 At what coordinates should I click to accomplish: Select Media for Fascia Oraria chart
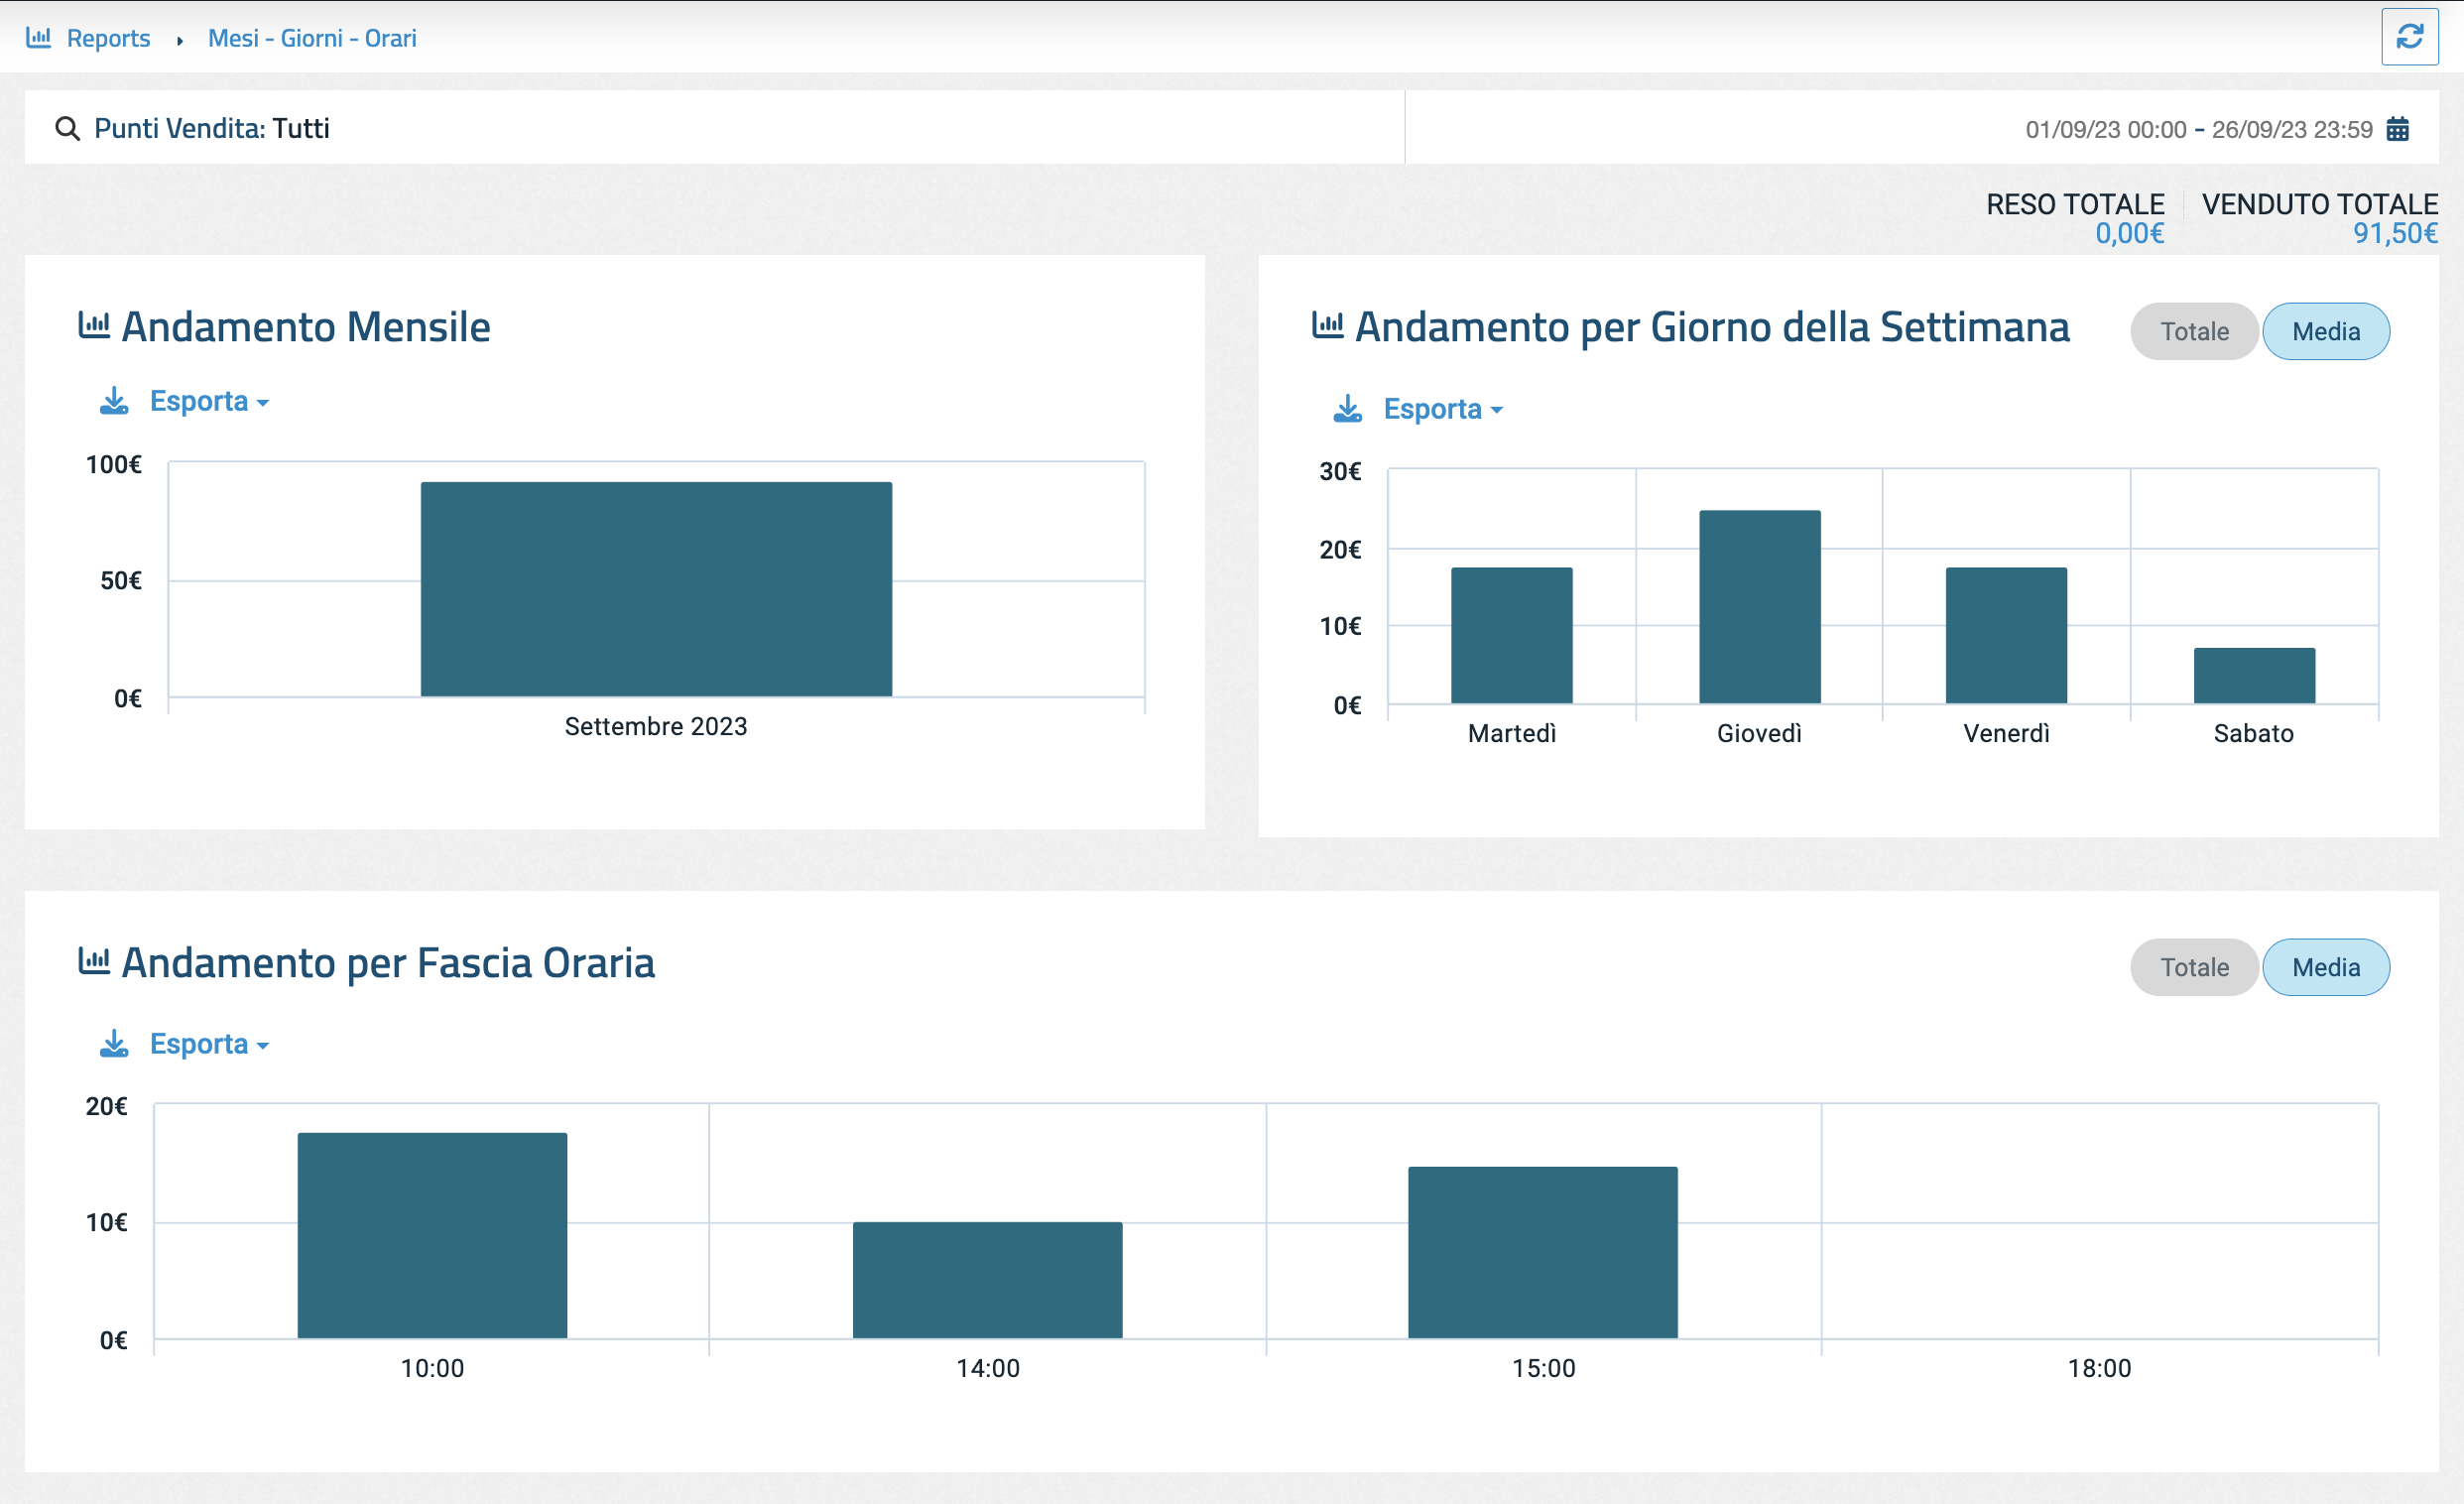point(2325,967)
